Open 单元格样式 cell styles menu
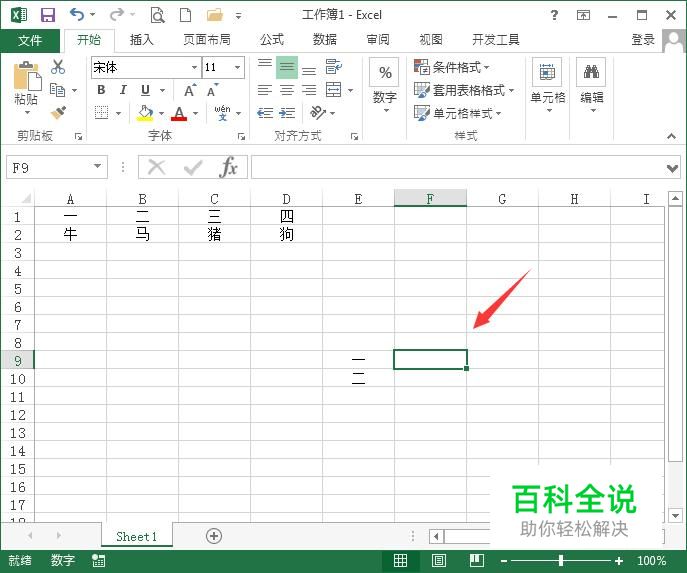 458,113
